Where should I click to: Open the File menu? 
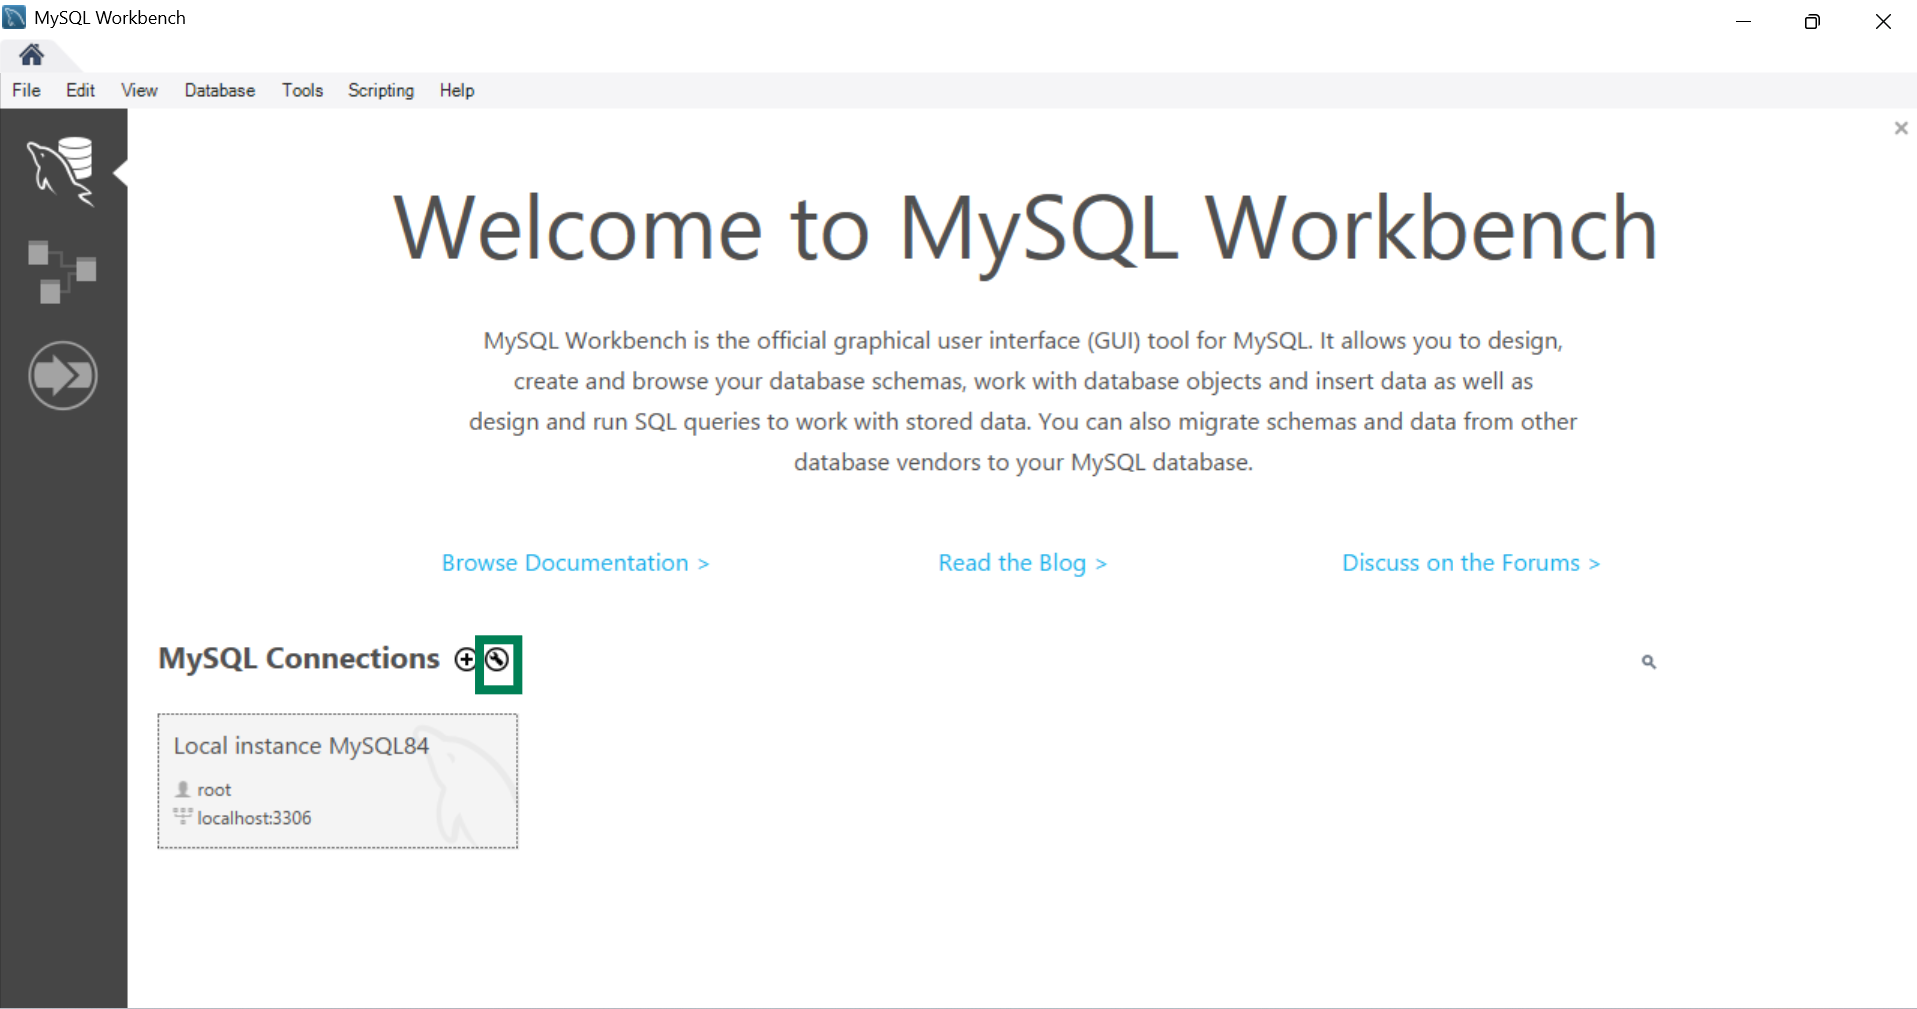tap(25, 90)
